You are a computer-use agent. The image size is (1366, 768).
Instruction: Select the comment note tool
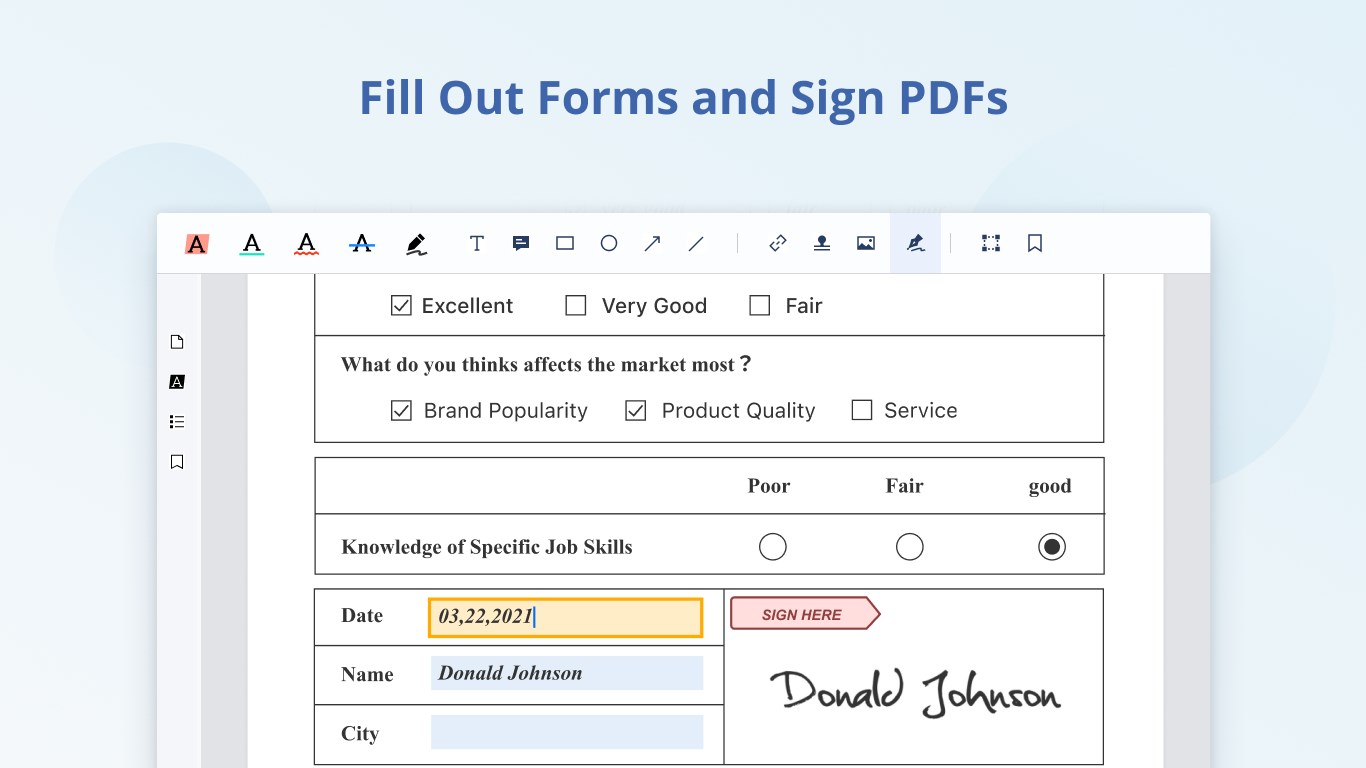click(x=521, y=243)
